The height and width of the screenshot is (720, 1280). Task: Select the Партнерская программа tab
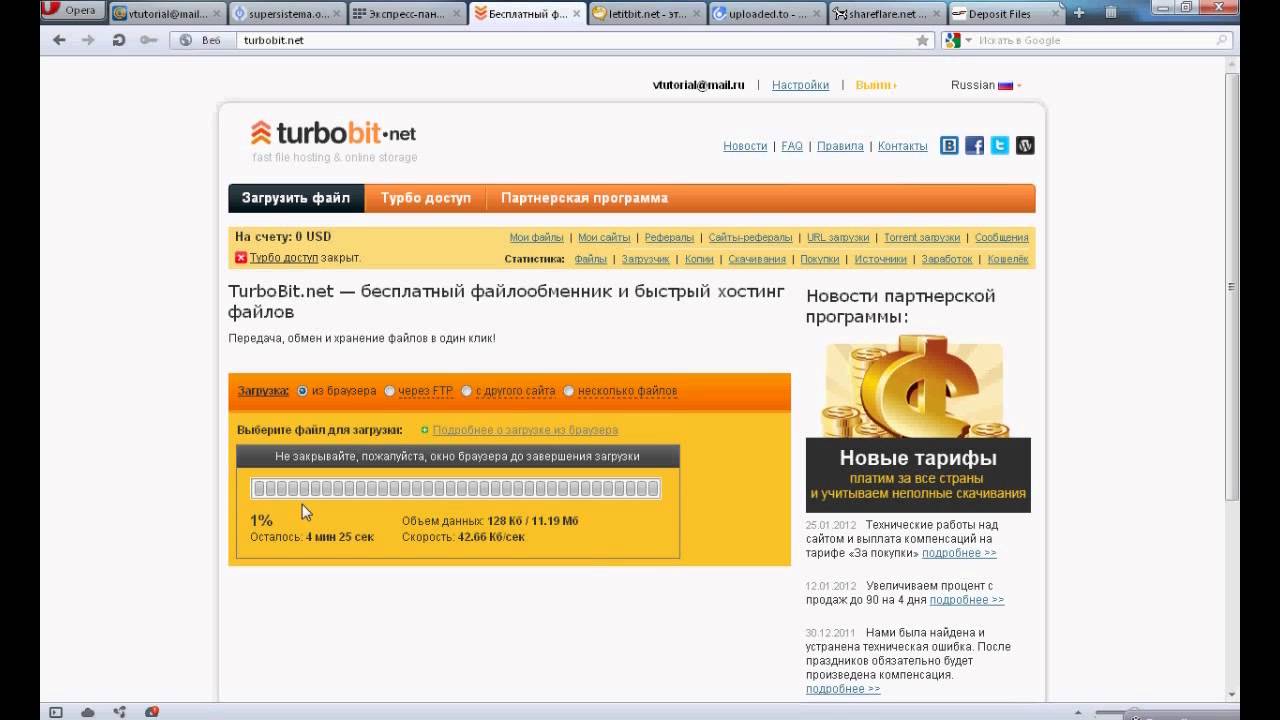[584, 198]
